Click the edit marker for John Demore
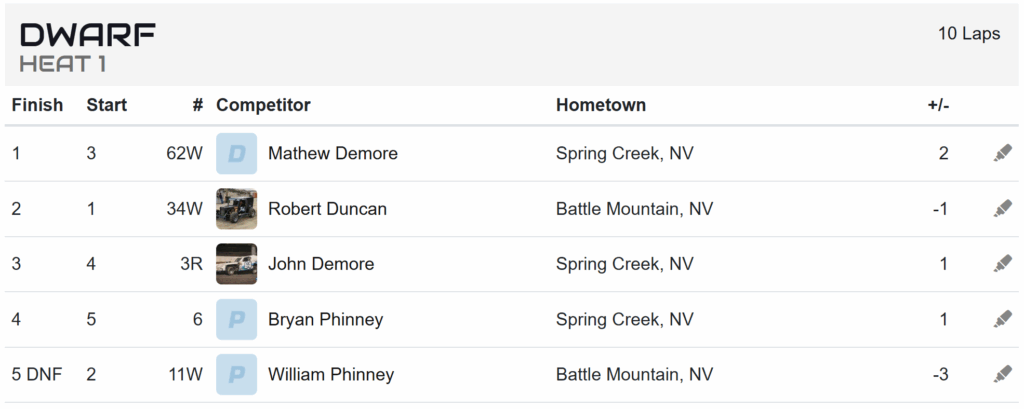 [x=1002, y=264]
